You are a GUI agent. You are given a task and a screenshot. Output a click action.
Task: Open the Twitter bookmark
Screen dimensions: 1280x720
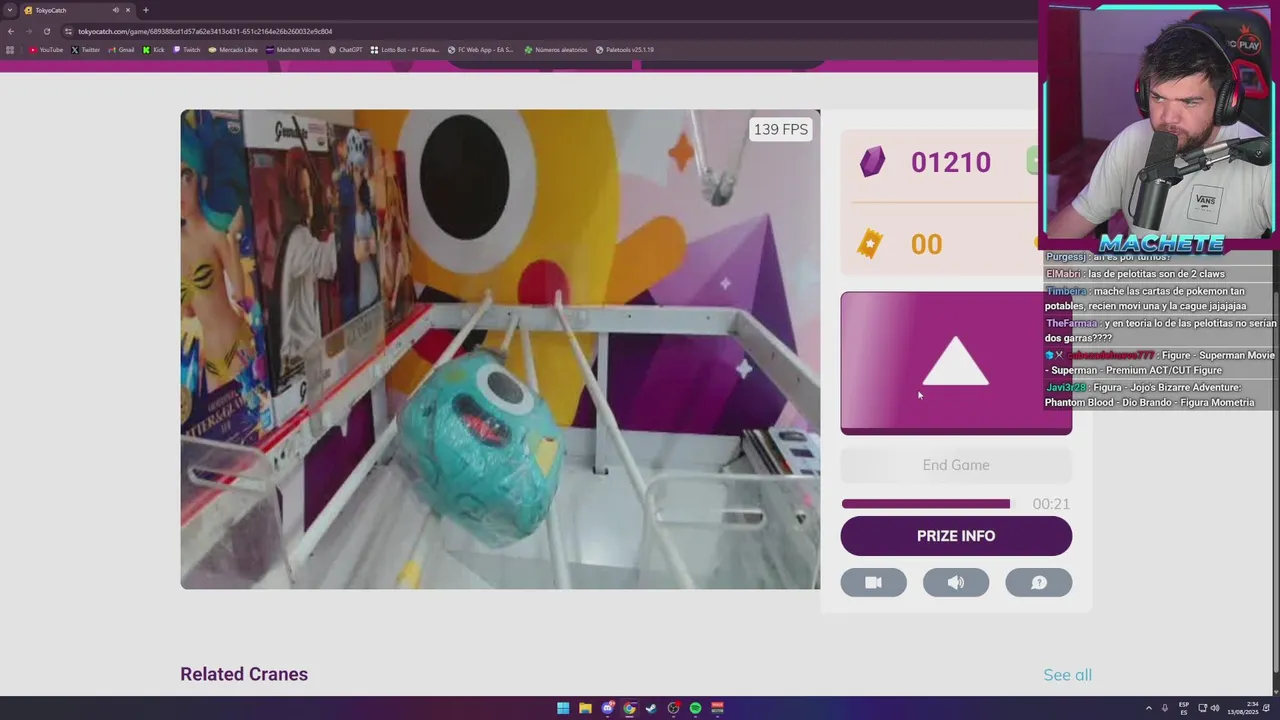86,50
